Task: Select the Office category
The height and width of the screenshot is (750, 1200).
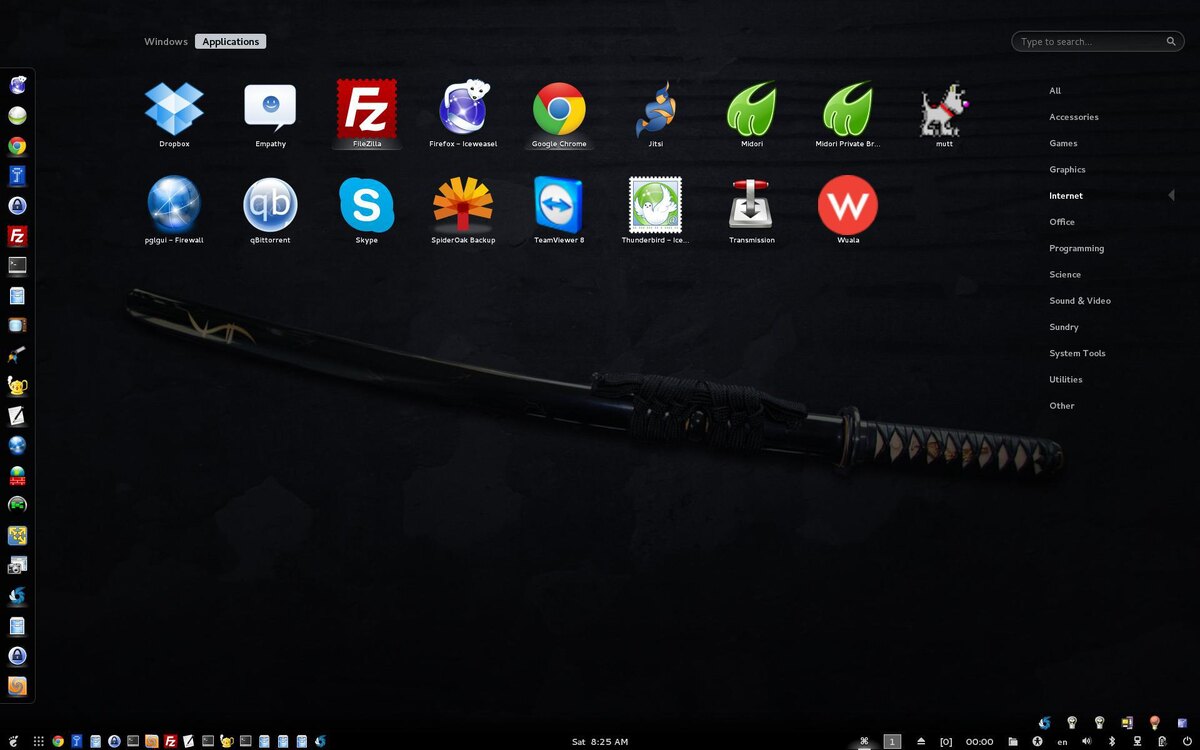Action: 1062,222
